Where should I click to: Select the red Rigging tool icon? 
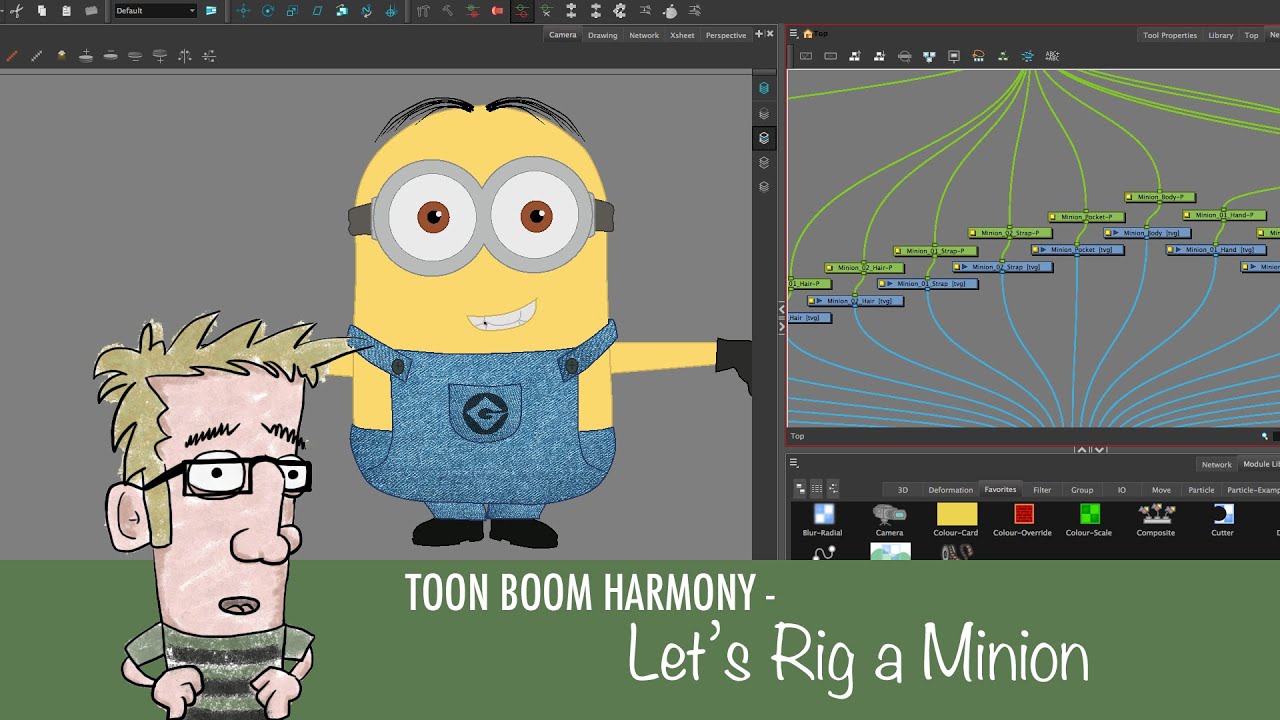tap(497, 11)
